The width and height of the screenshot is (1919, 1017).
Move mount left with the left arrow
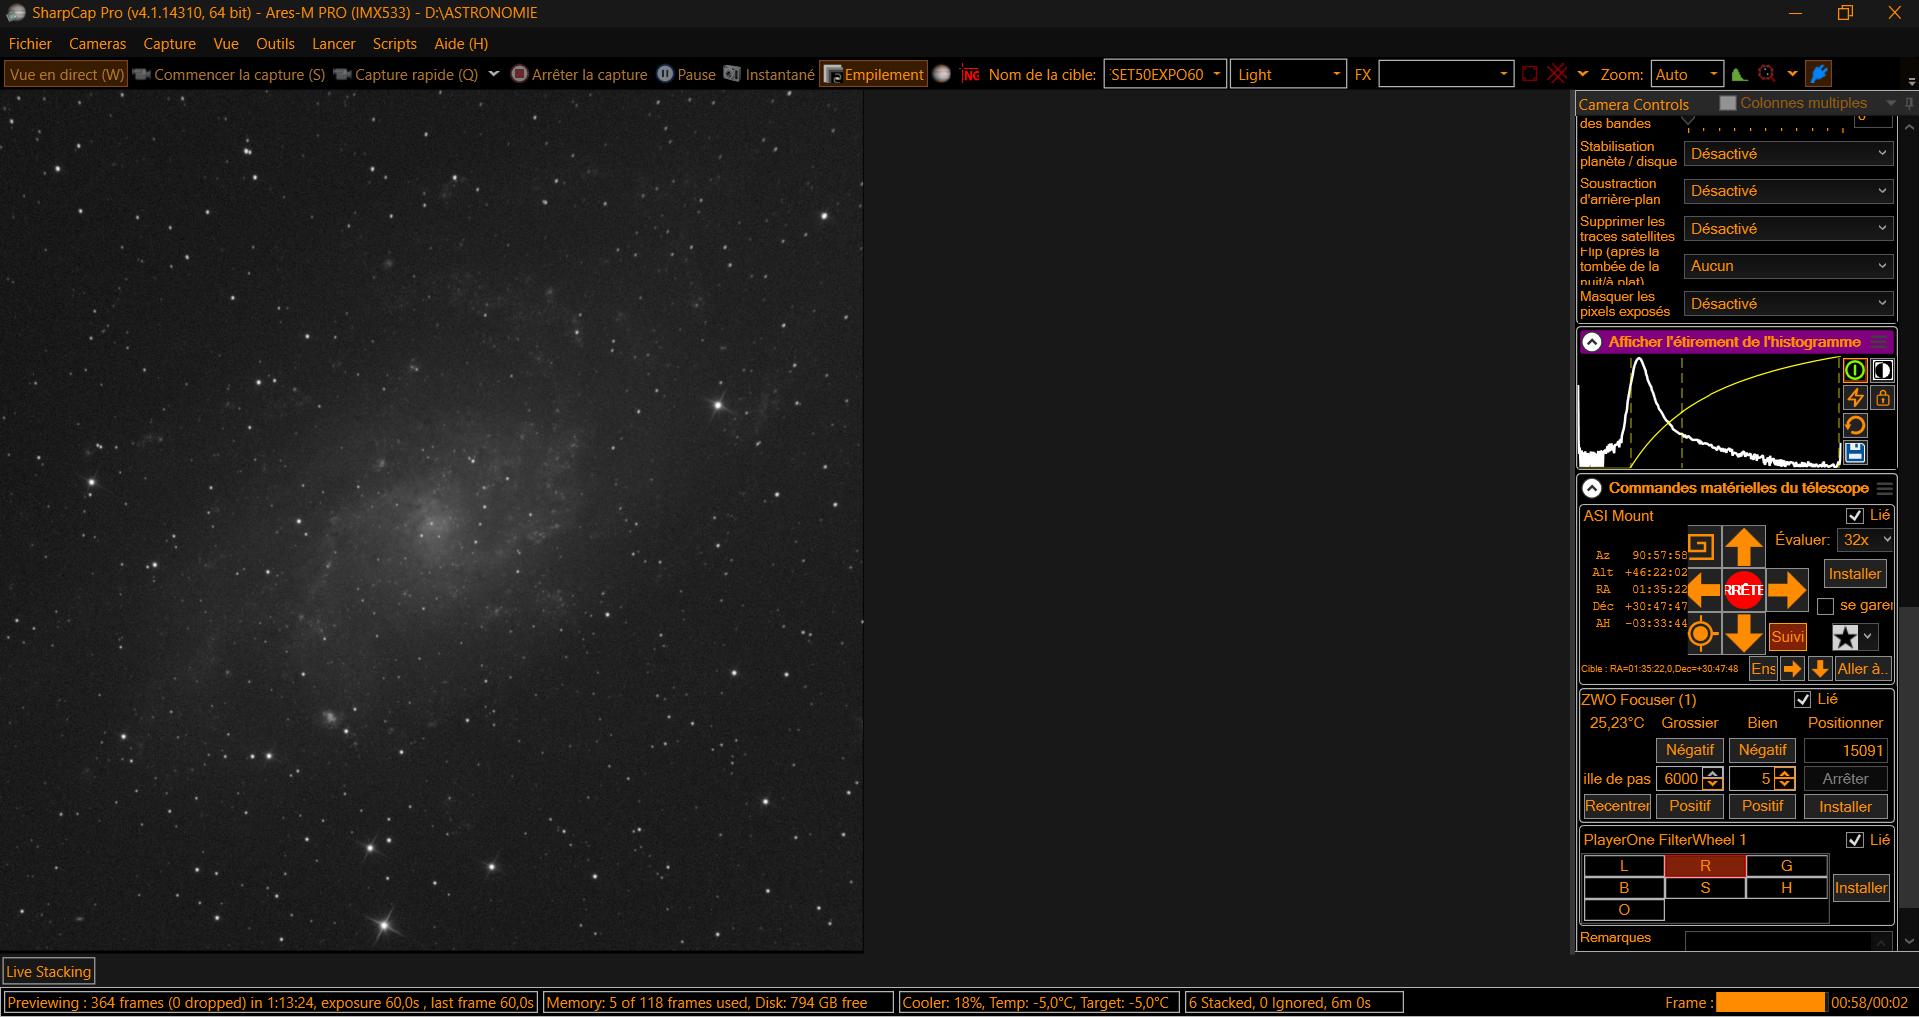coord(1704,590)
